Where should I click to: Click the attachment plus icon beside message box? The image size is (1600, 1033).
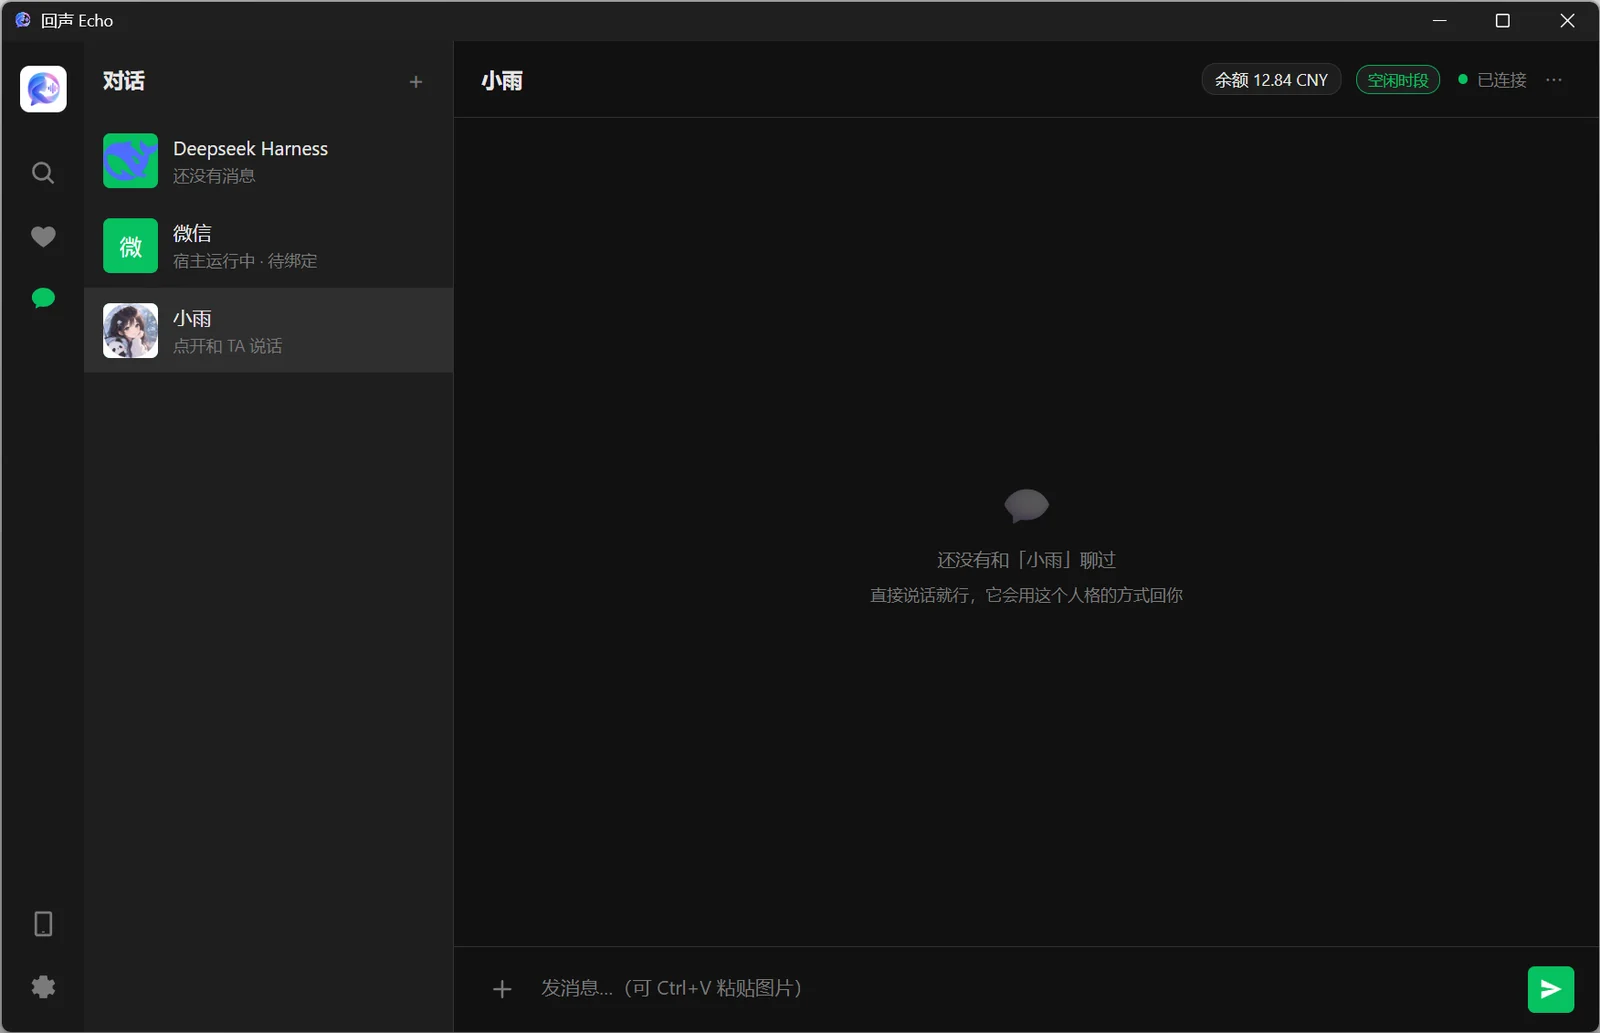point(502,989)
